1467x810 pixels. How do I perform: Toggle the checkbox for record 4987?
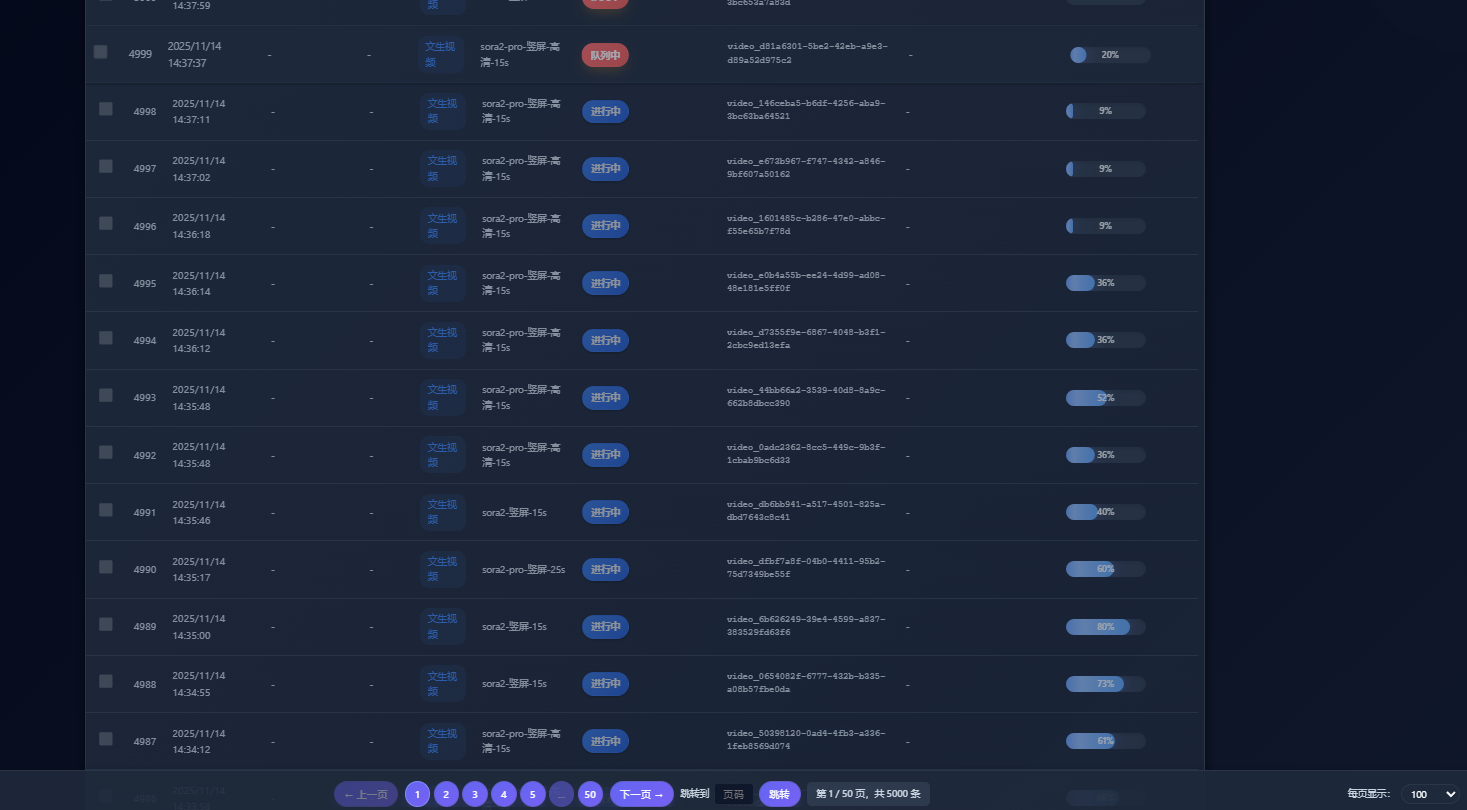[106, 739]
